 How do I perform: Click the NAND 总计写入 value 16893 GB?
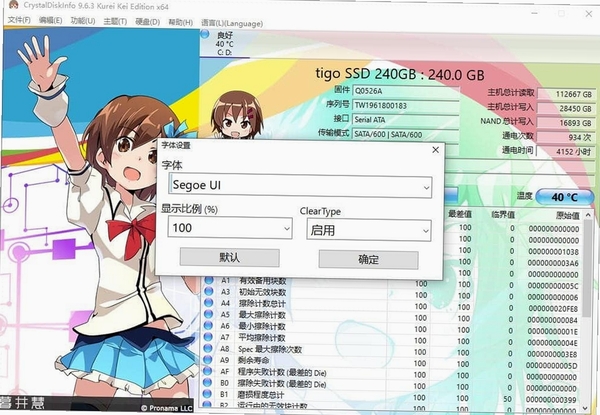pyautogui.click(x=566, y=123)
